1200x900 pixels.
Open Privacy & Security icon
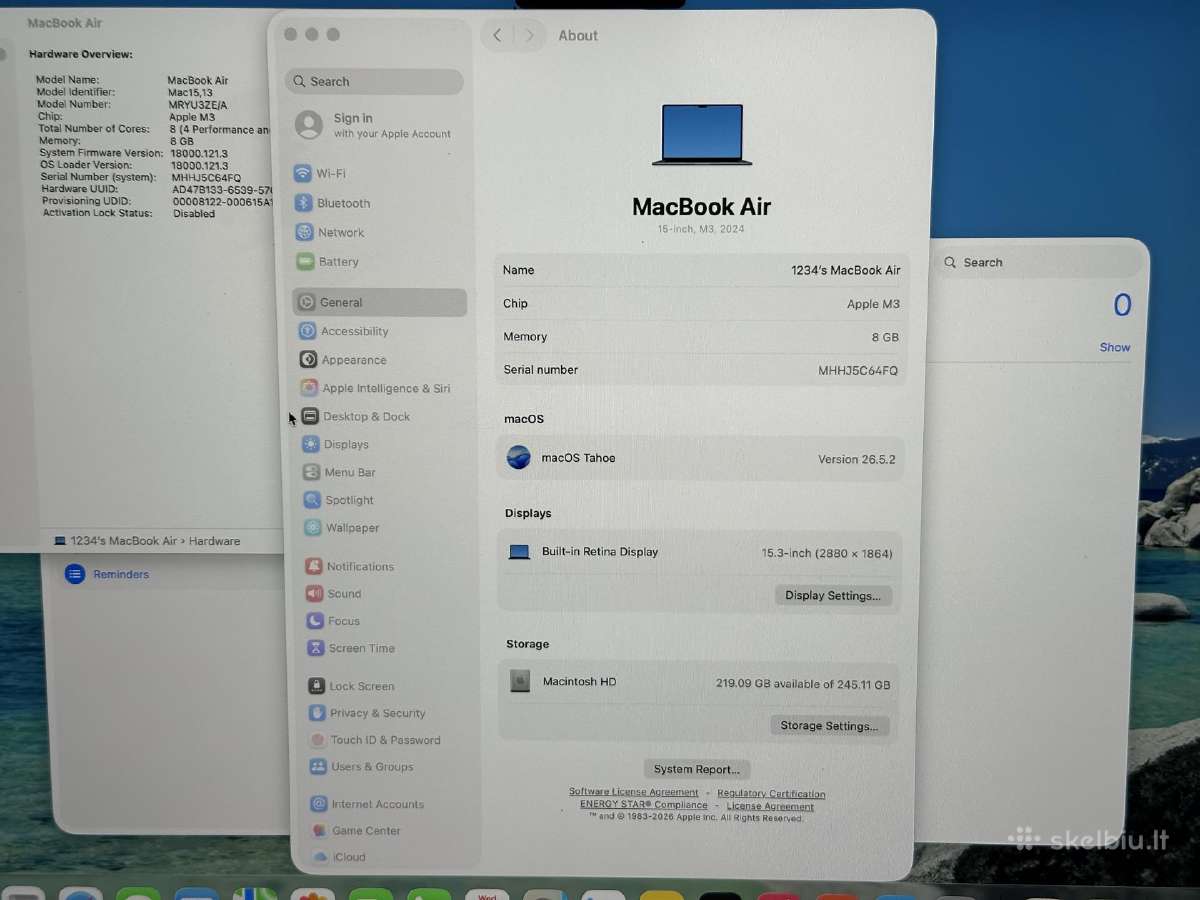point(317,713)
